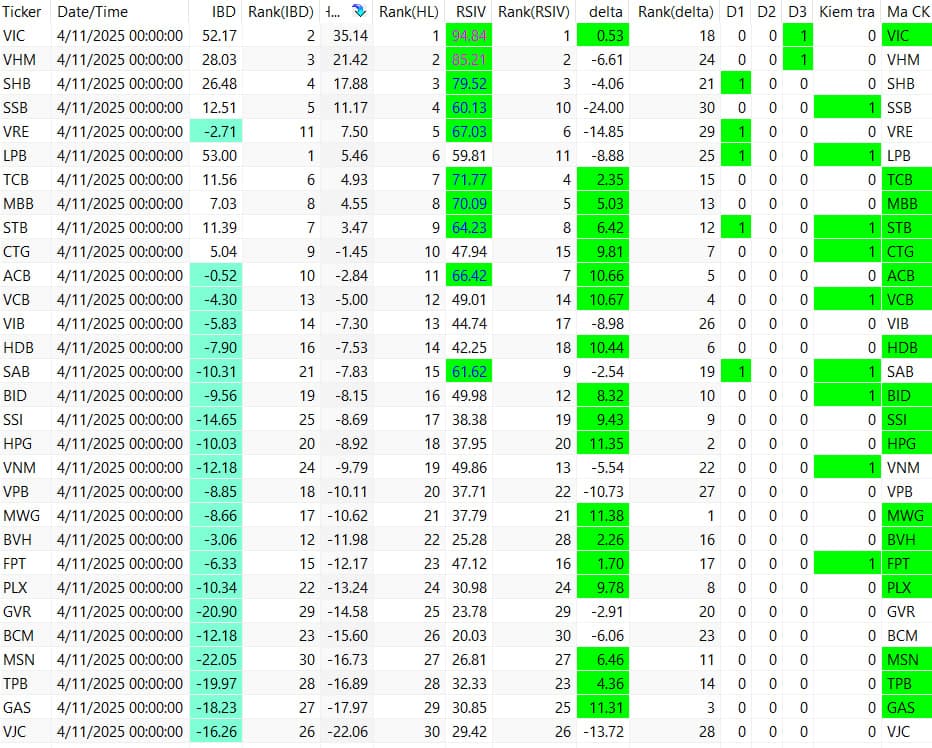Viewport: 932px width, 748px height.
Task: Sort by the RSIV column header
Action: coord(471,11)
